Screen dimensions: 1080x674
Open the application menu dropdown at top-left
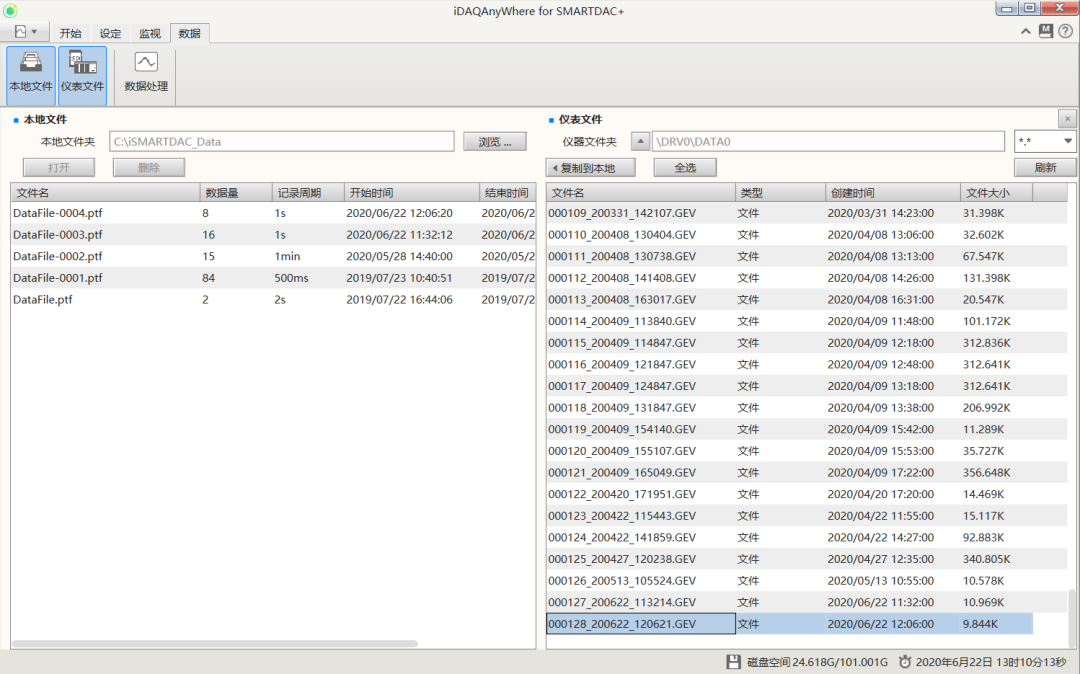click(25, 32)
